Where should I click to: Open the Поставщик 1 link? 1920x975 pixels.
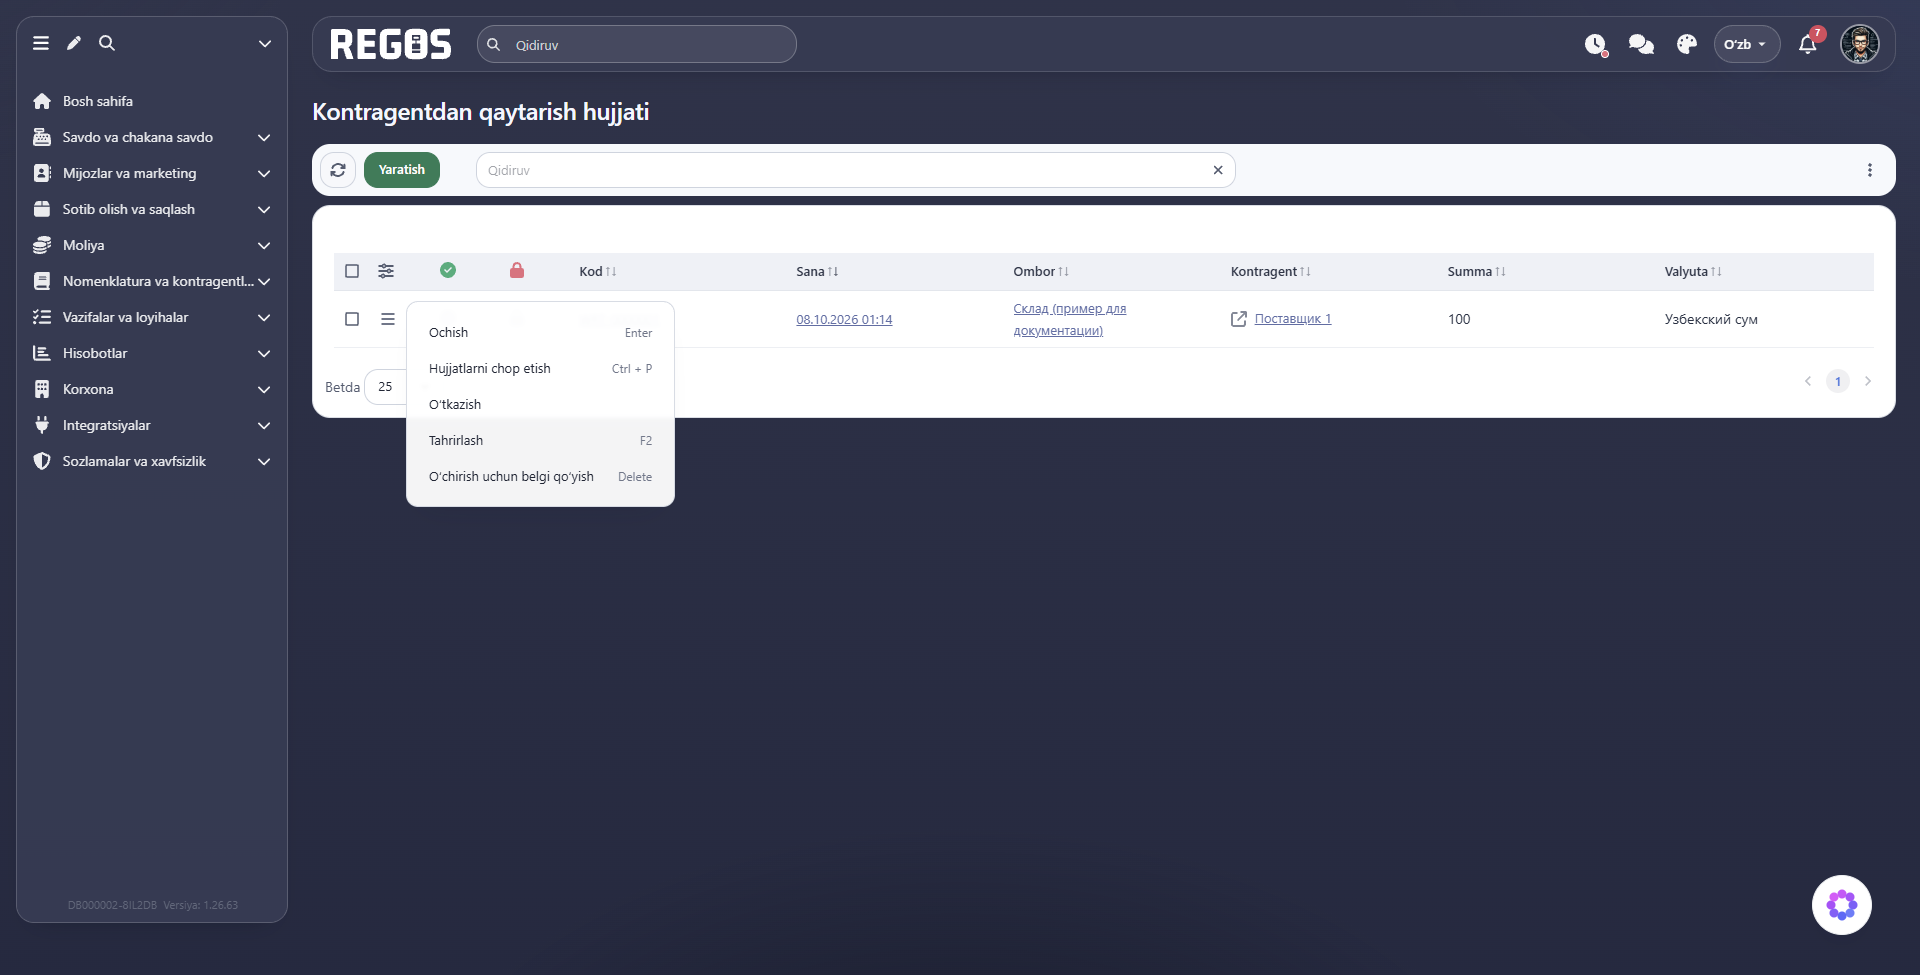pyautogui.click(x=1293, y=319)
